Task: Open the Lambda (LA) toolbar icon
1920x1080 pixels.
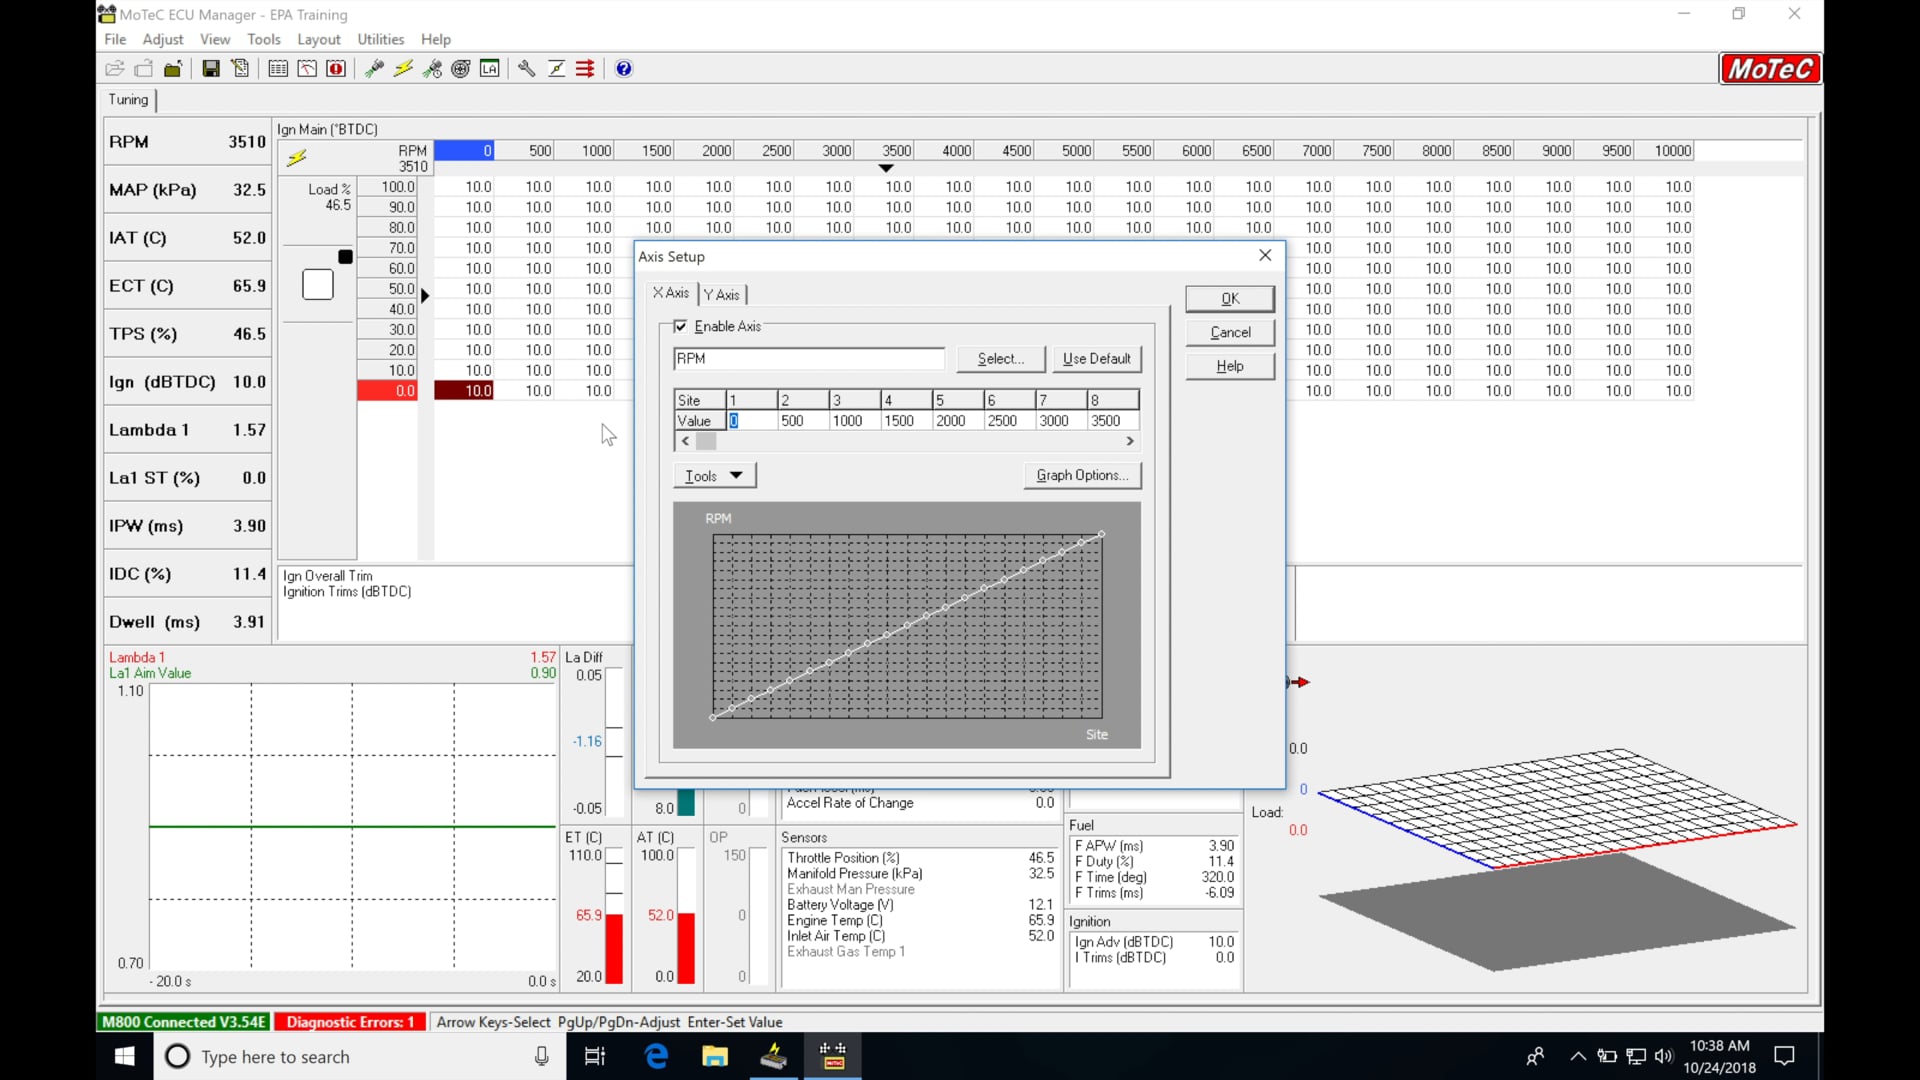Action: pyautogui.click(x=490, y=68)
